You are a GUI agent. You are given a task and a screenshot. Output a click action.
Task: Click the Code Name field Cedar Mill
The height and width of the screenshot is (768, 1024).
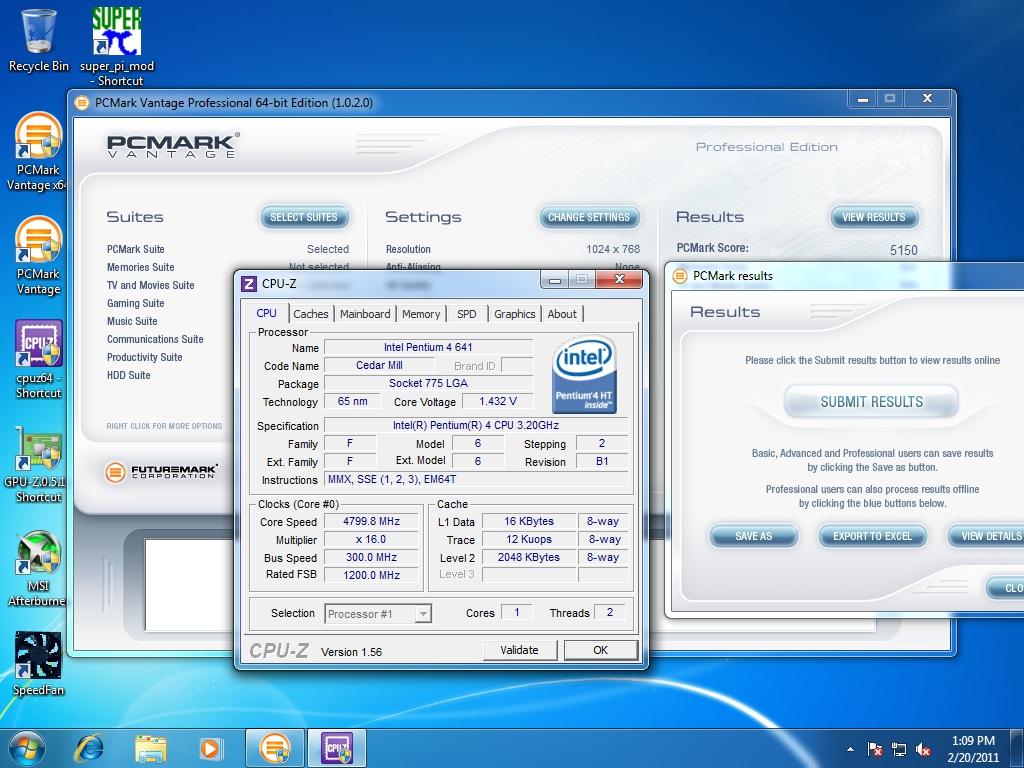[379, 365]
